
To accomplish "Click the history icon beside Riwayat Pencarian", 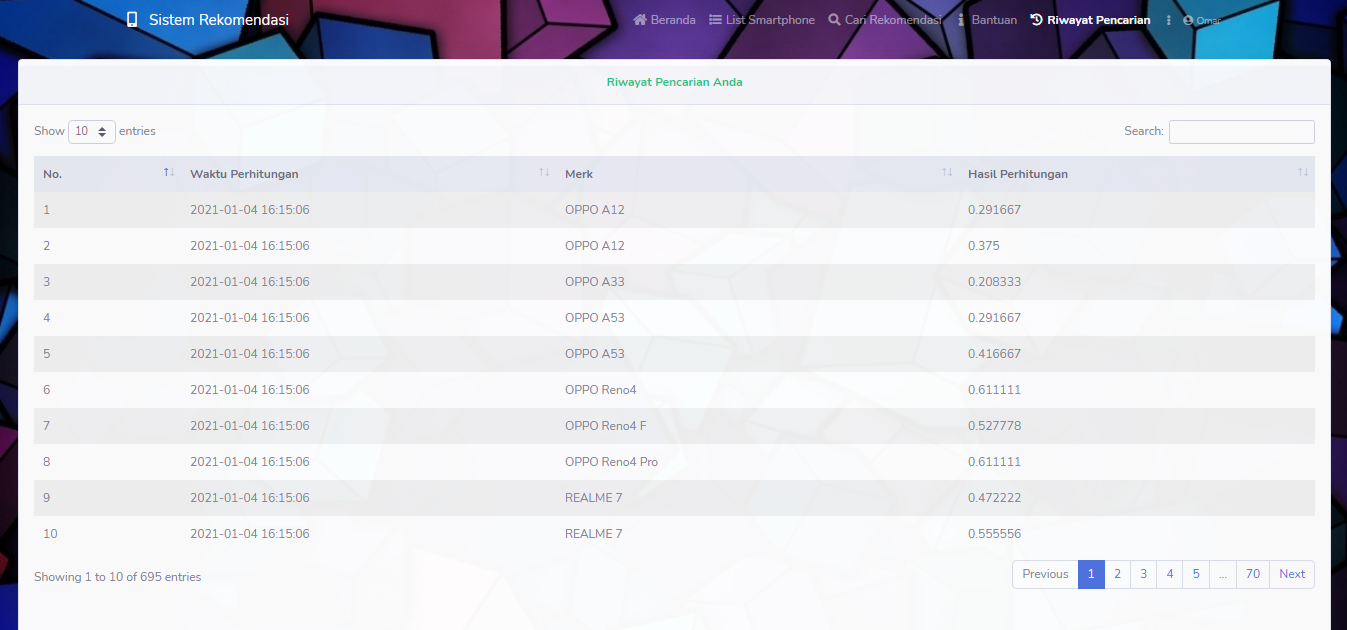I will coord(1037,20).
